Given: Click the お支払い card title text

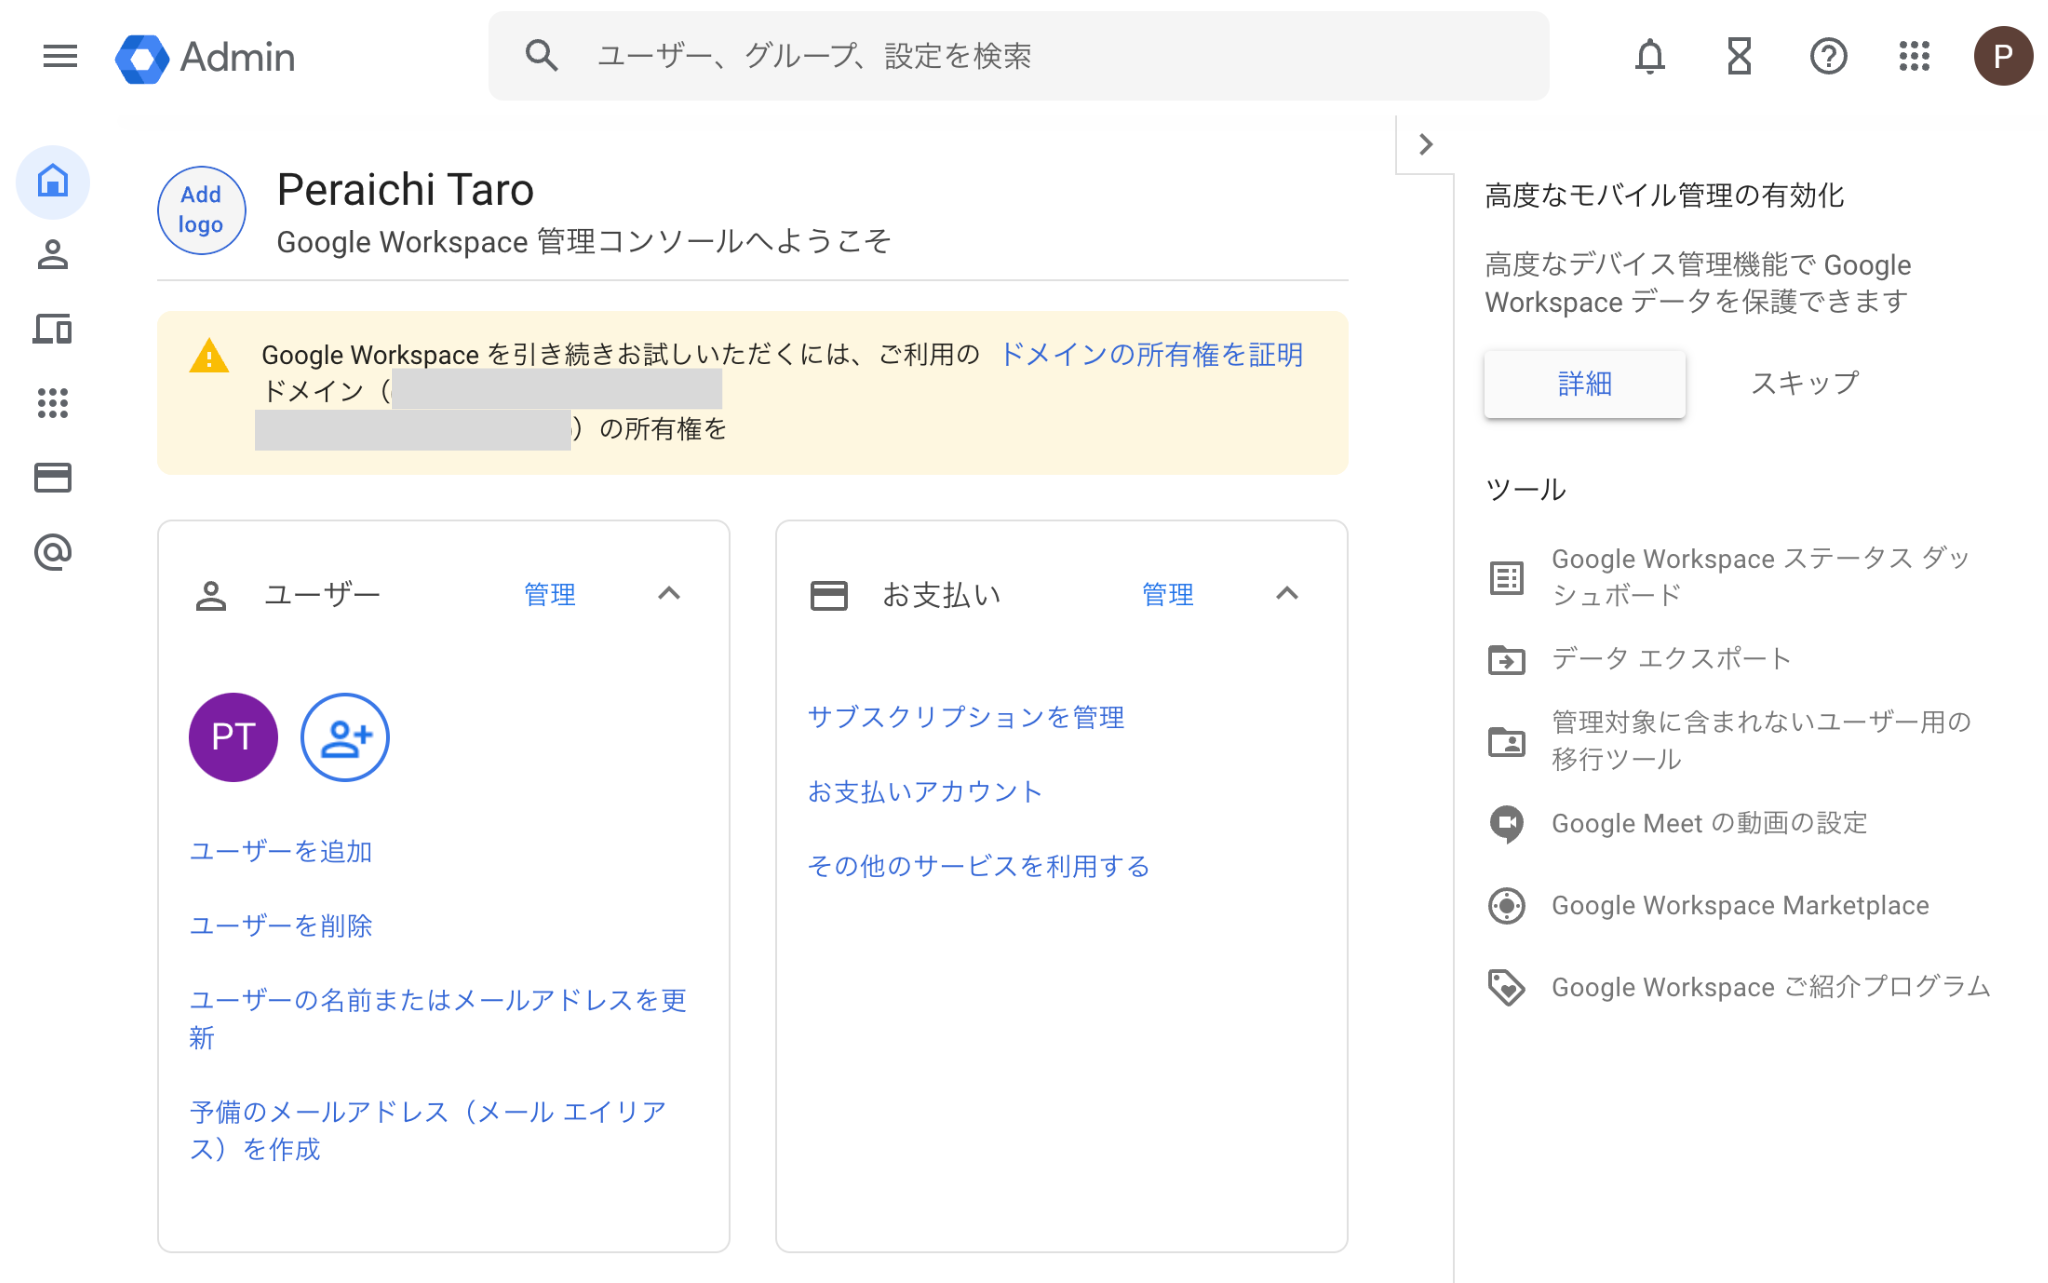Looking at the screenshot, I should point(941,595).
